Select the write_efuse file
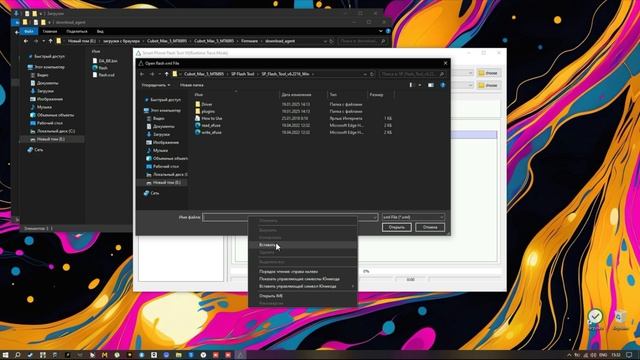This screenshot has height=360, width=640. tap(208, 132)
